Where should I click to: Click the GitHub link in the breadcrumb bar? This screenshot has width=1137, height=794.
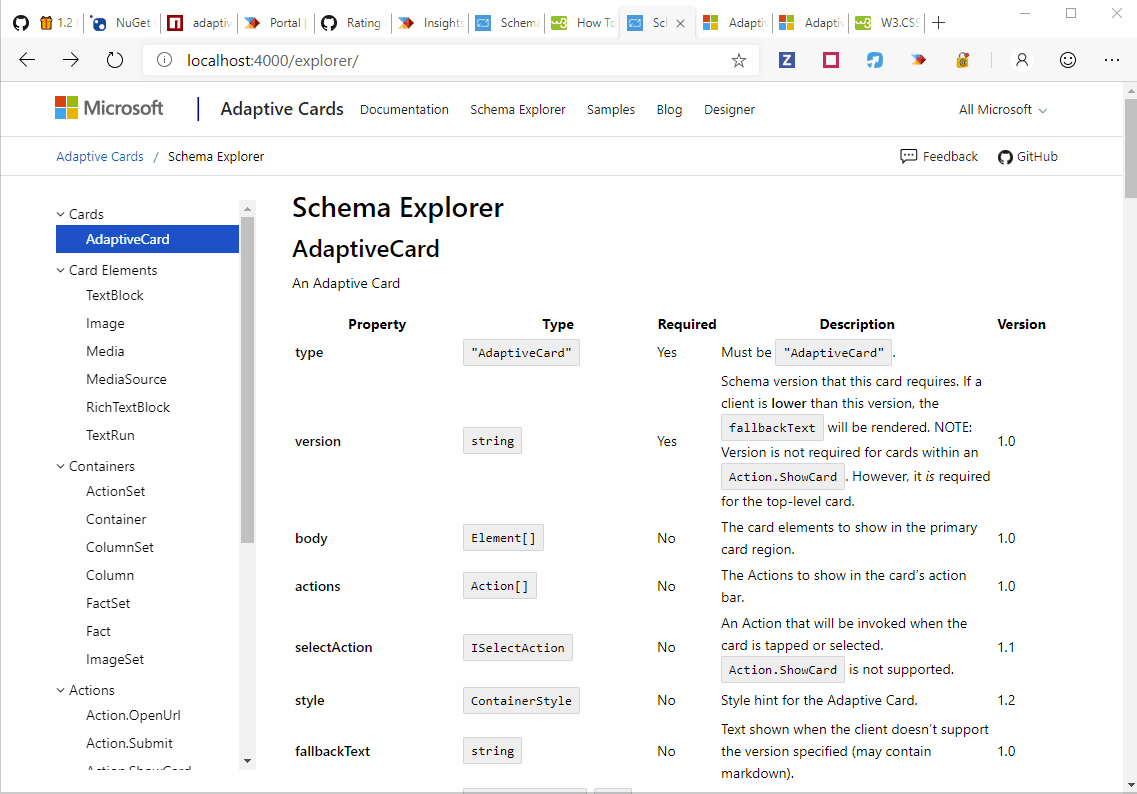(x=1028, y=157)
